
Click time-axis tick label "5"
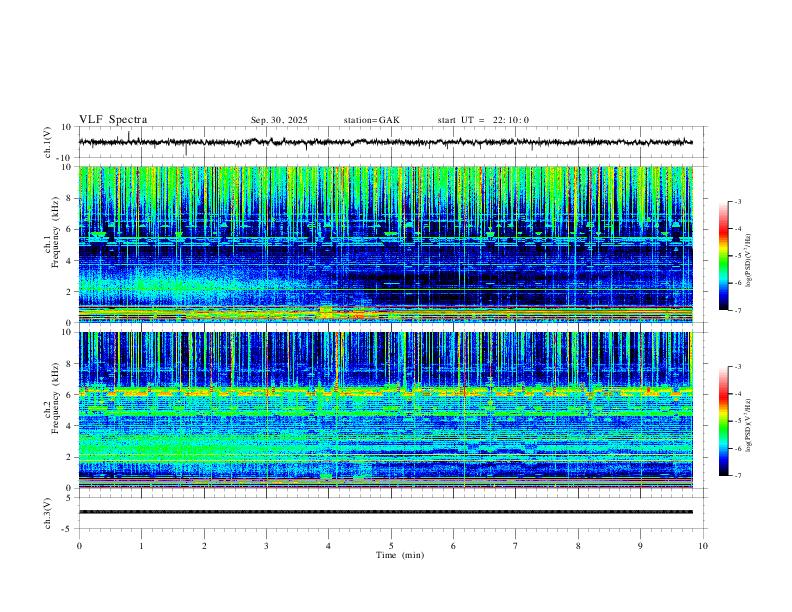click(x=391, y=546)
